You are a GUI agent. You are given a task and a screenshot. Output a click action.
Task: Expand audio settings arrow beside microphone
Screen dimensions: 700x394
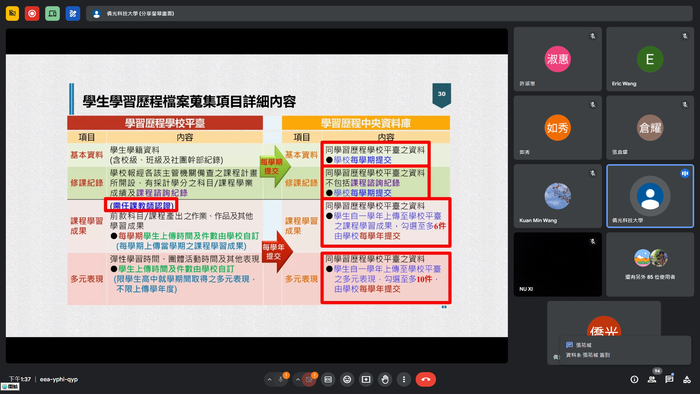pyautogui.click(x=269, y=379)
